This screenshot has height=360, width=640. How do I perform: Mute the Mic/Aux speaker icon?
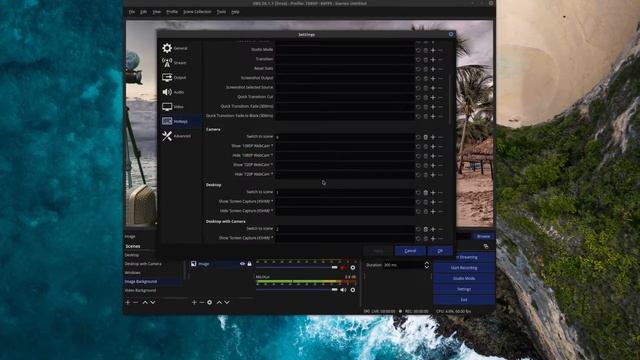[x=344, y=290]
